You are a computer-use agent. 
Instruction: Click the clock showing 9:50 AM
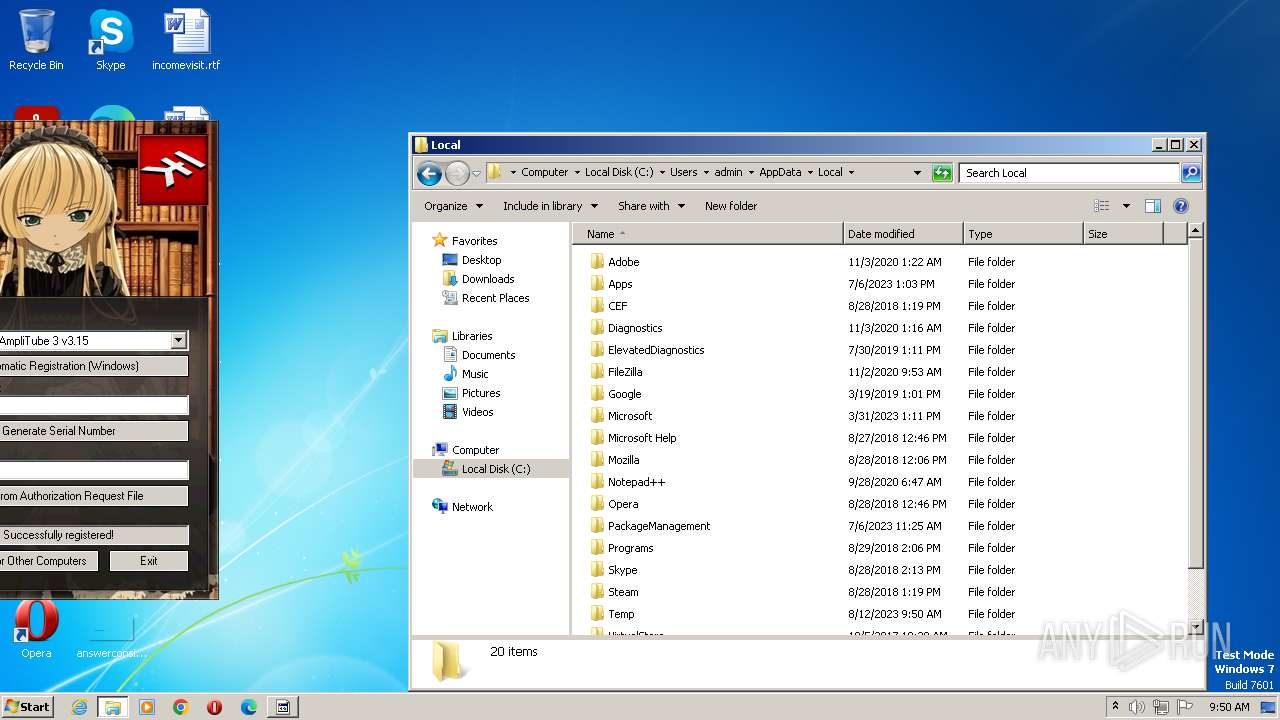pos(1229,707)
